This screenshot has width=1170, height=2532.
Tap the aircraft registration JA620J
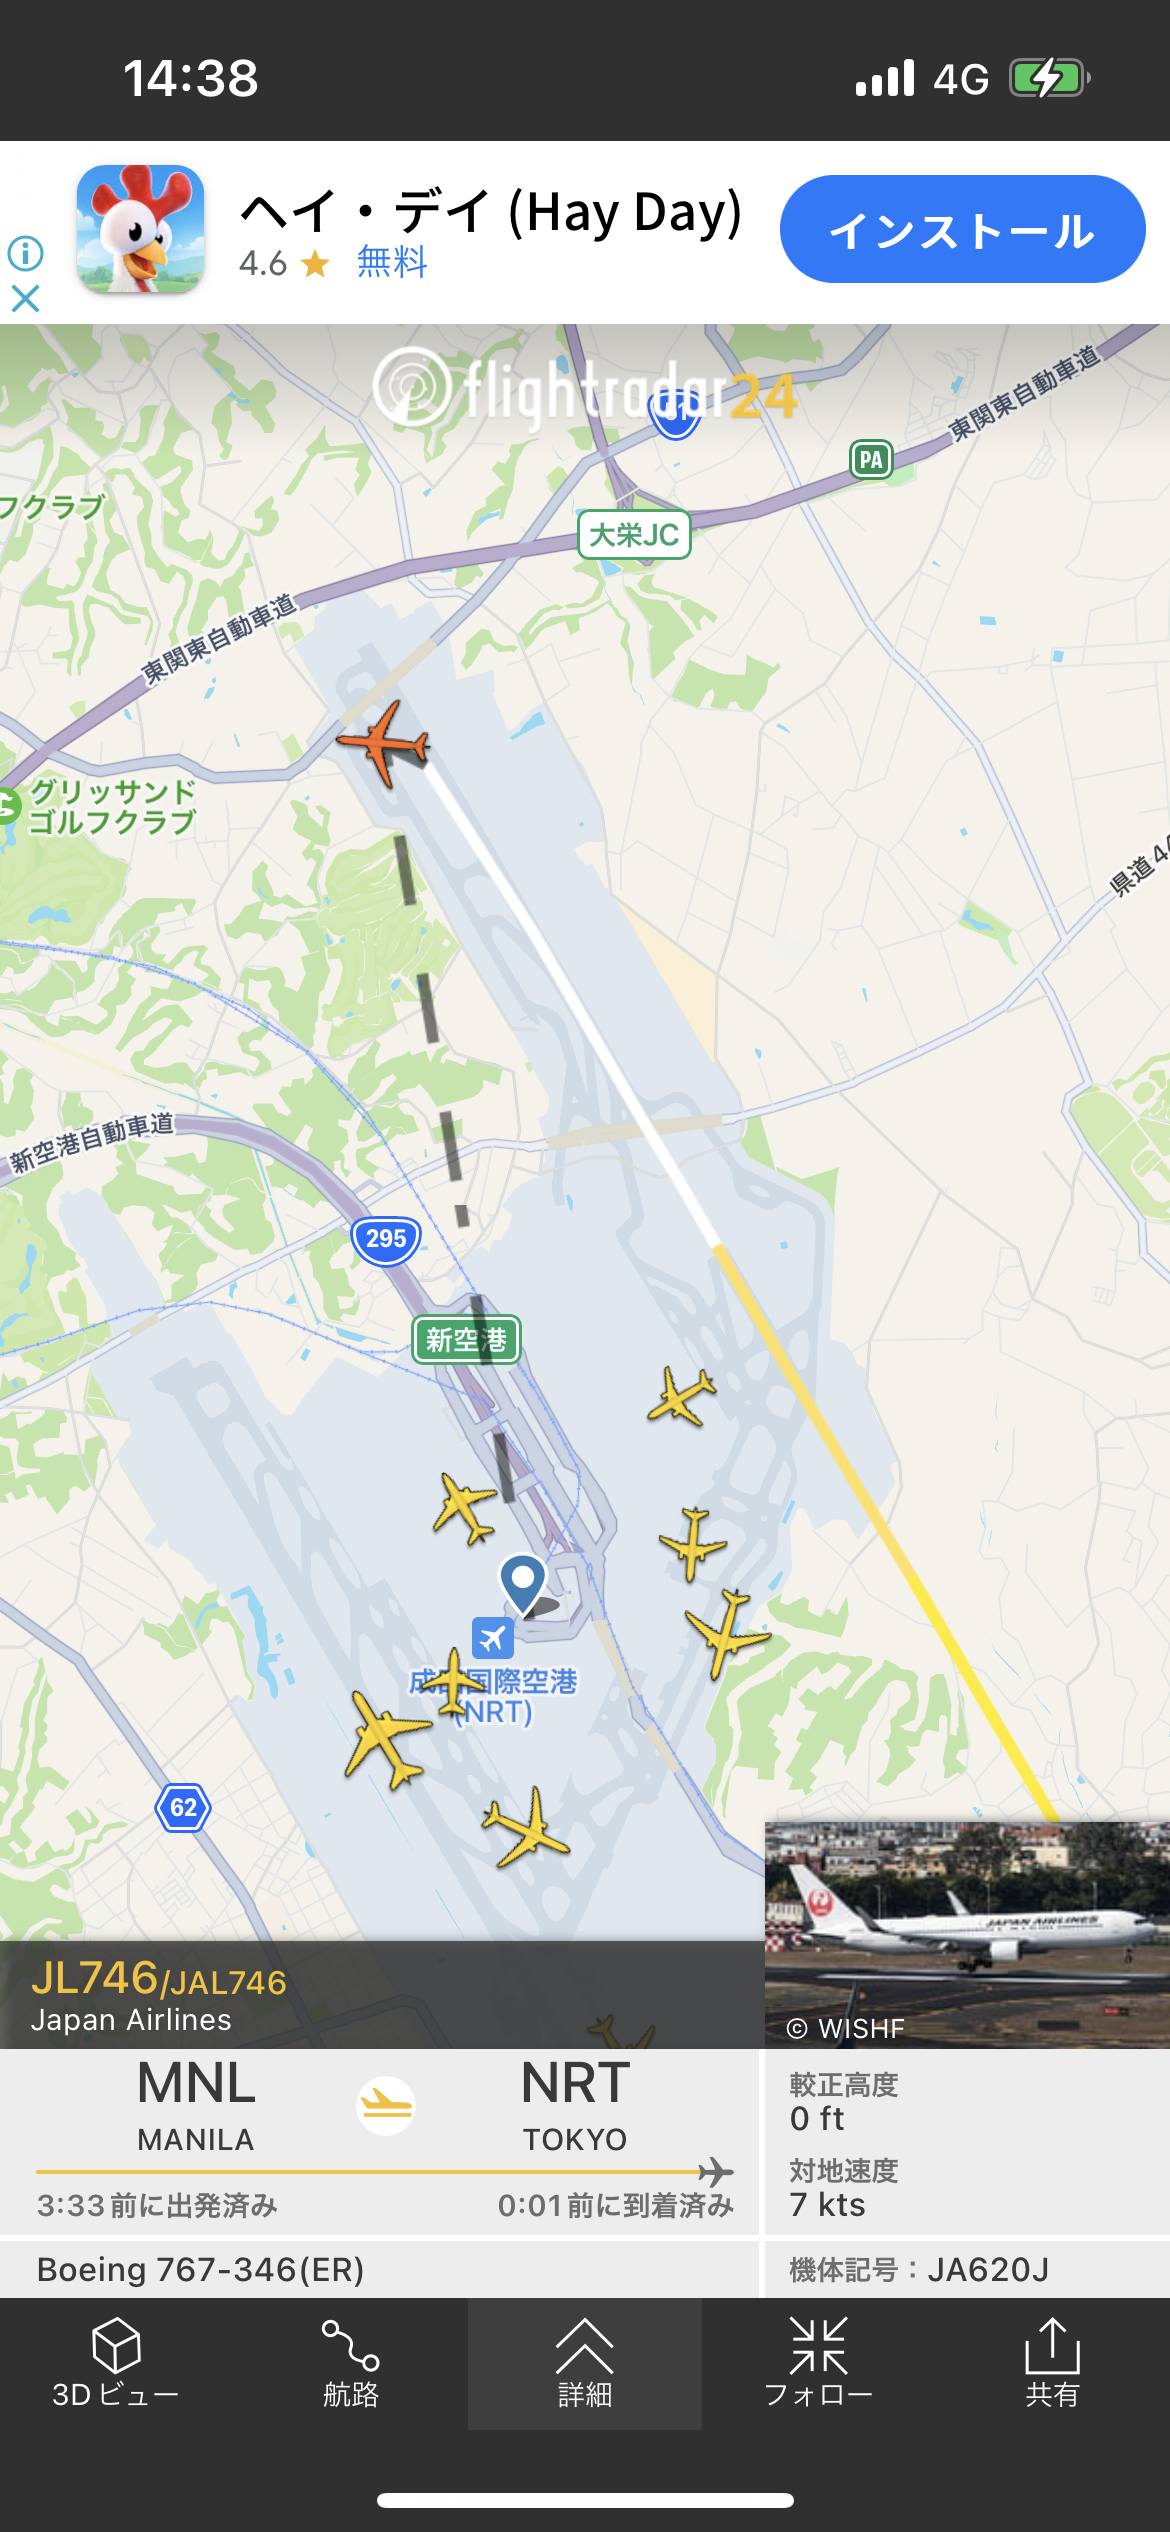[988, 2269]
